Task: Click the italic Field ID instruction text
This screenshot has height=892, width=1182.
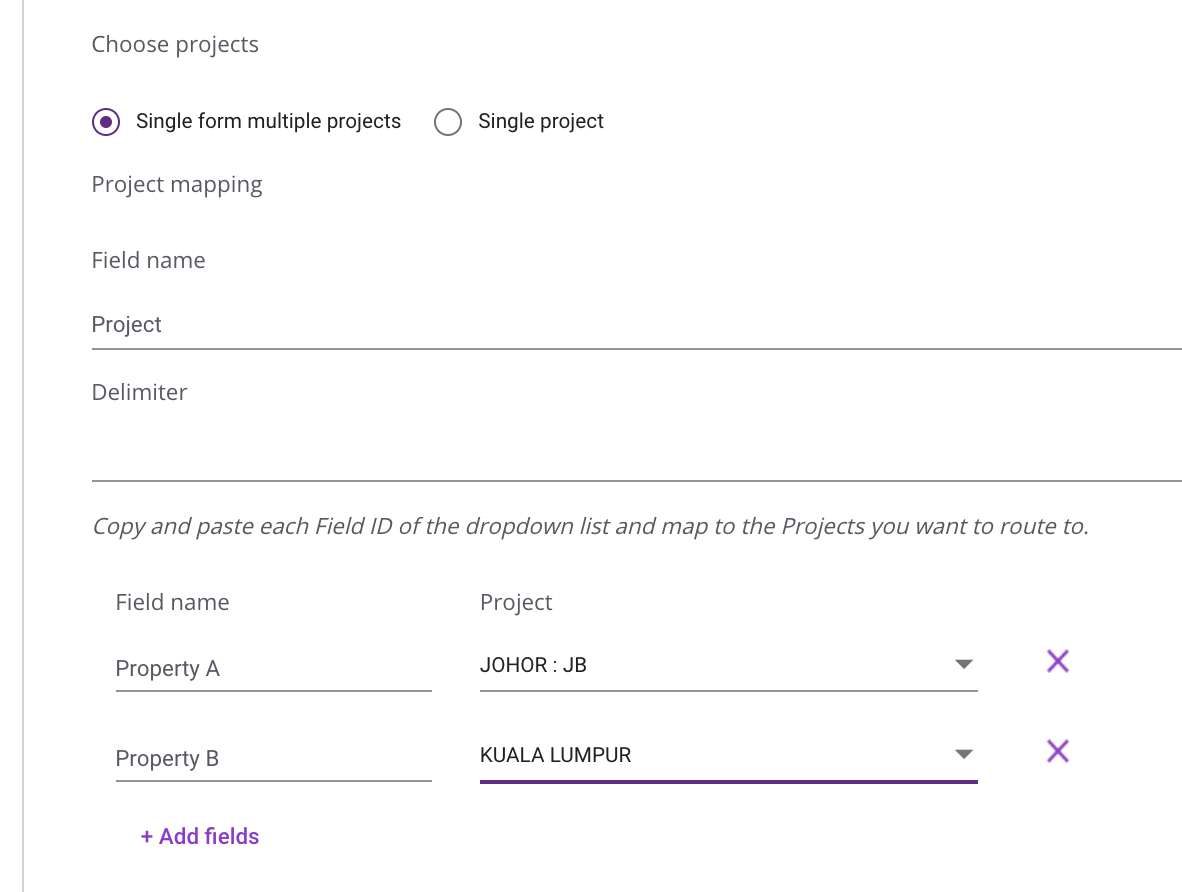Action: 590,526
